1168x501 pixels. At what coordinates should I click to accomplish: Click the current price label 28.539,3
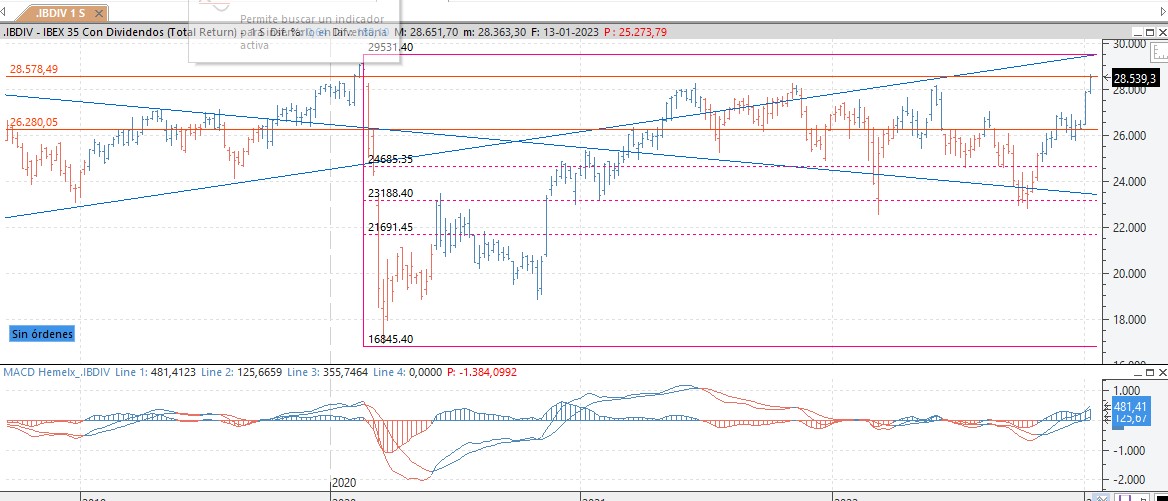tap(1135, 78)
